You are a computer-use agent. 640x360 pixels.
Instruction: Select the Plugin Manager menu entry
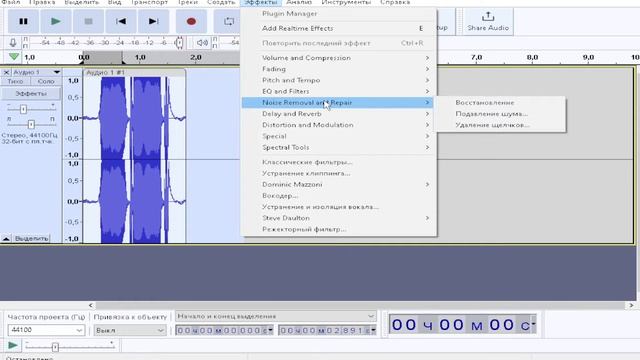[x=339, y=13]
